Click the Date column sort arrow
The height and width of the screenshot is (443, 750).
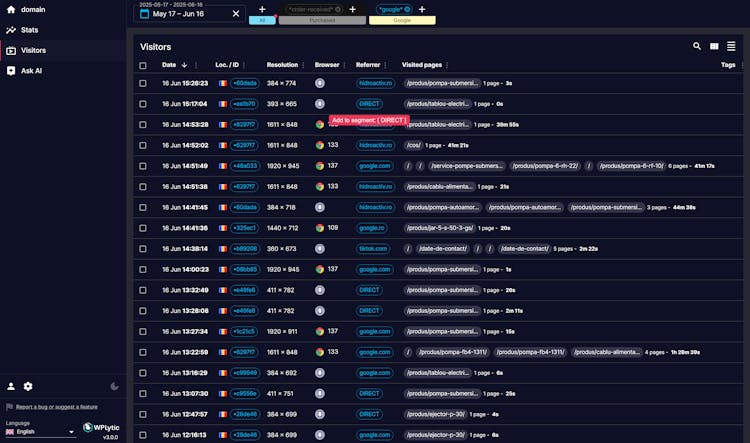click(184, 65)
